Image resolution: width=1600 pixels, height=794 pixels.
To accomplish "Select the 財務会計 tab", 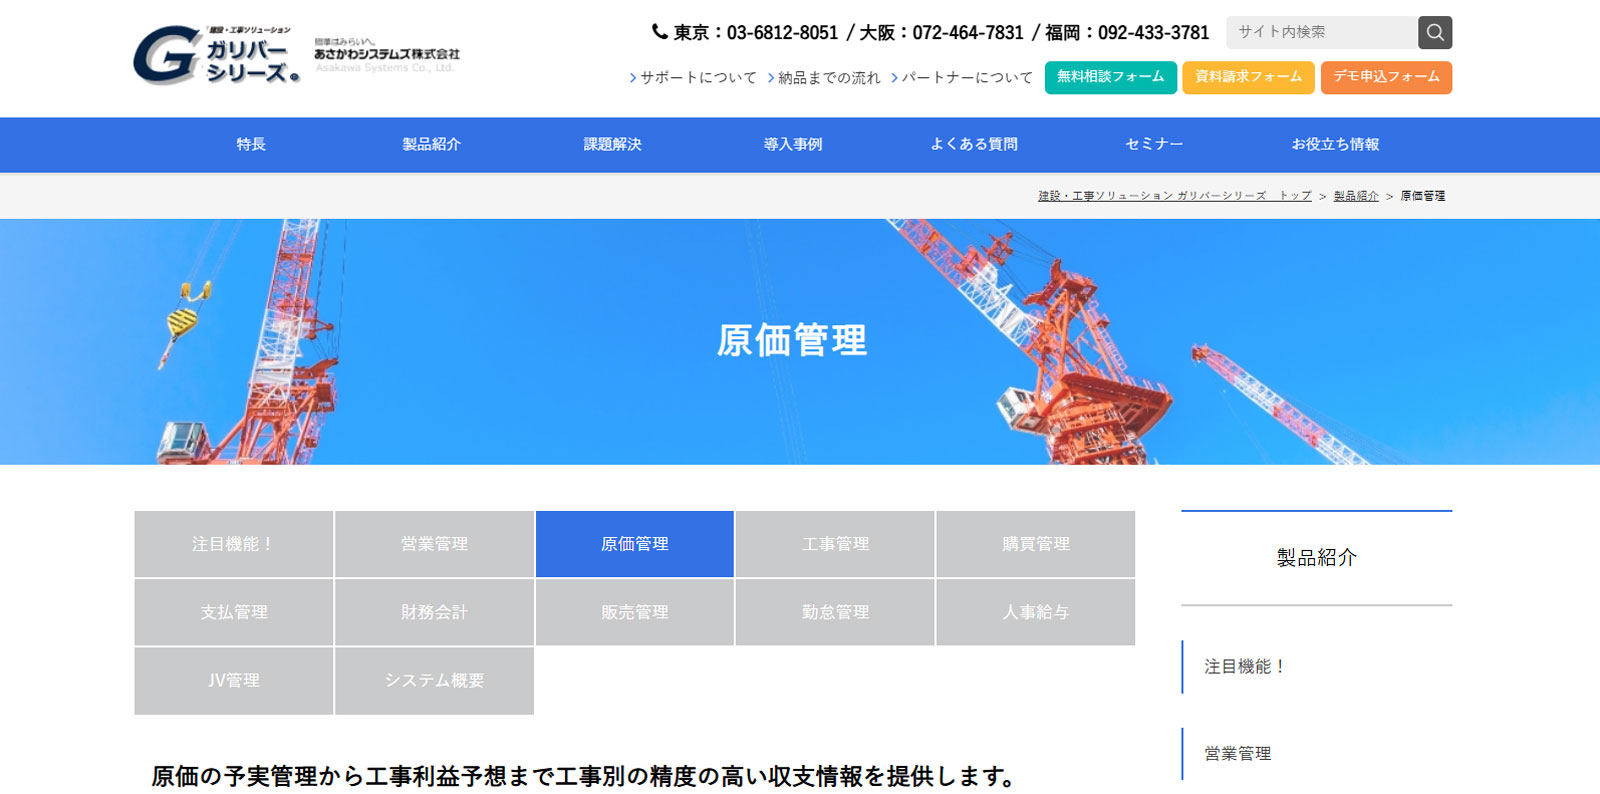I will coord(434,612).
